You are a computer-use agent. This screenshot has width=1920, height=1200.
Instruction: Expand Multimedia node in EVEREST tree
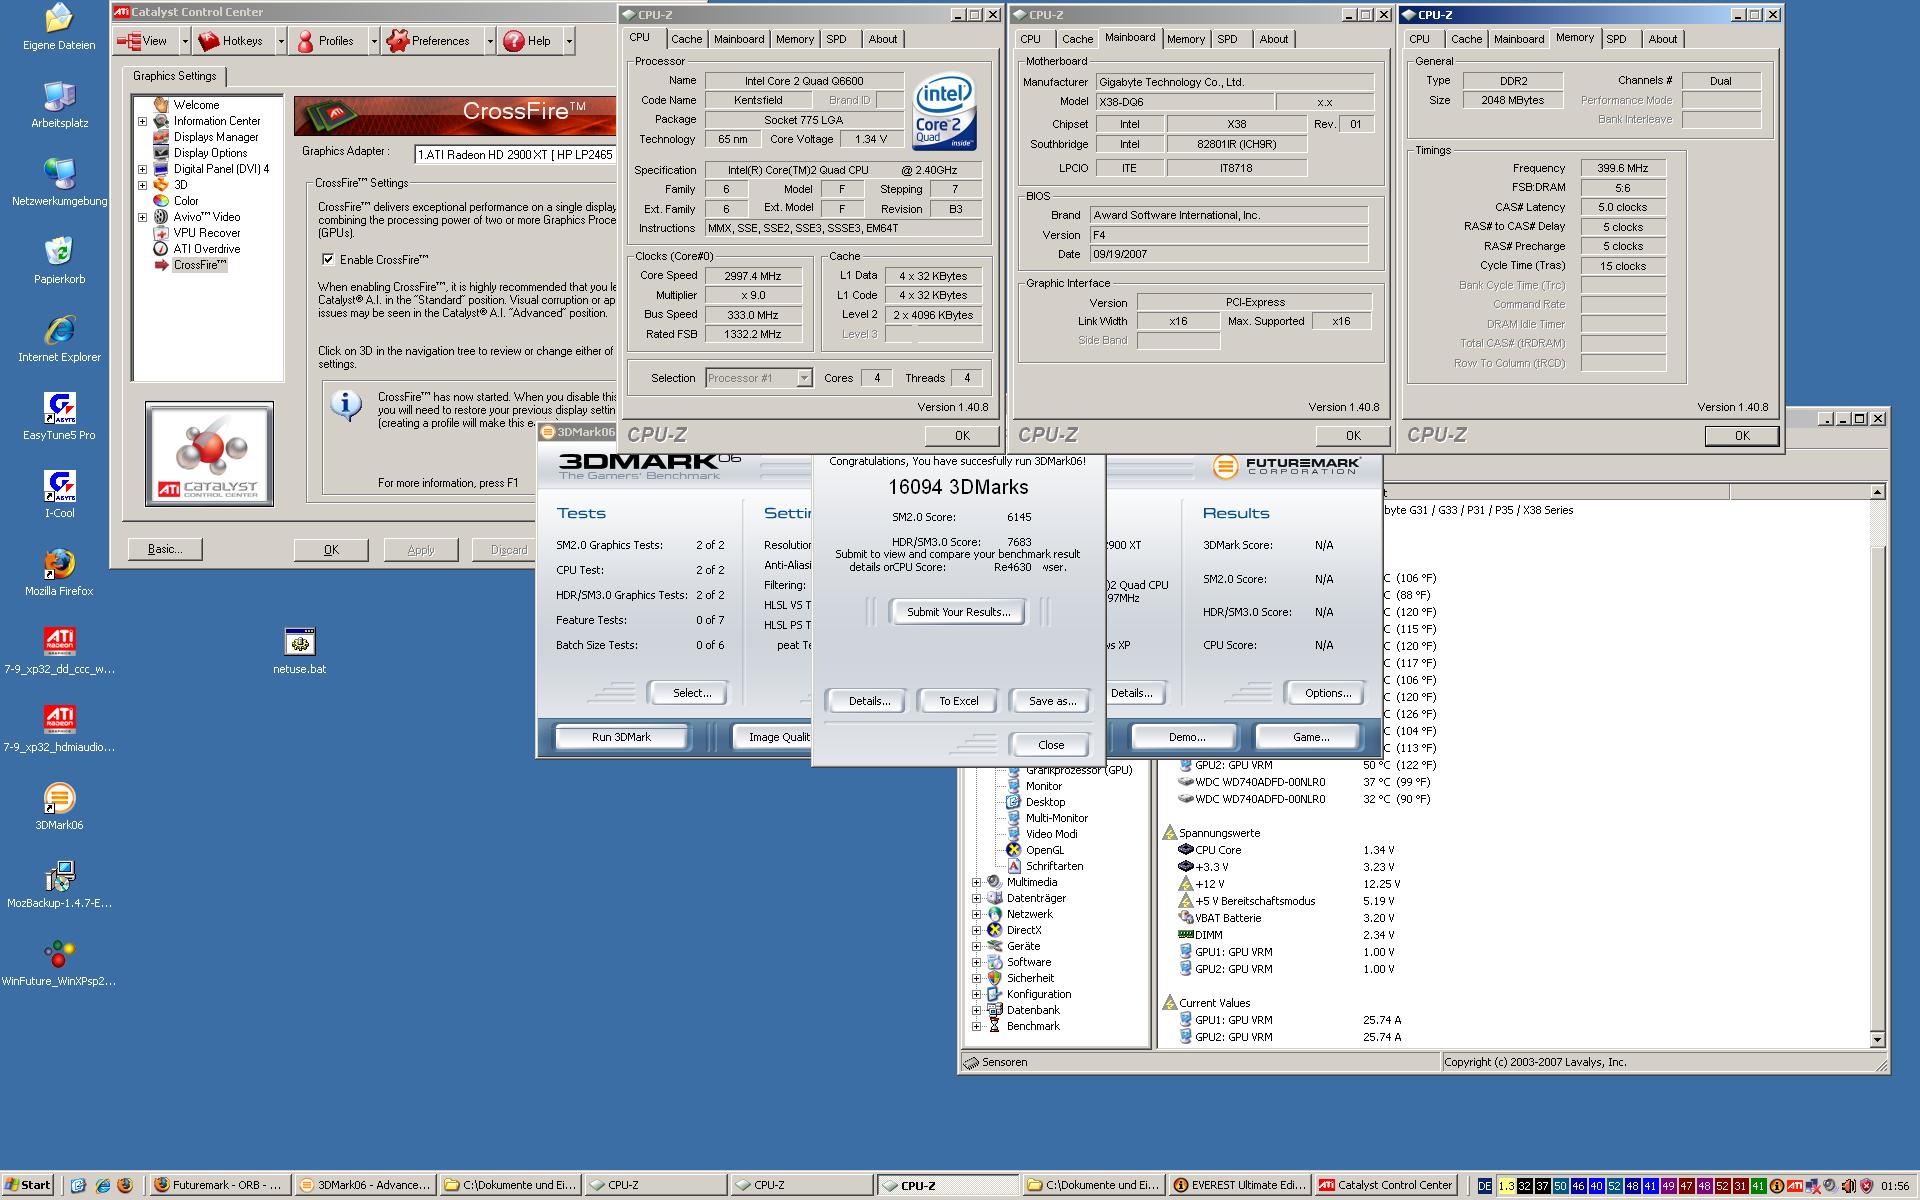click(976, 882)
